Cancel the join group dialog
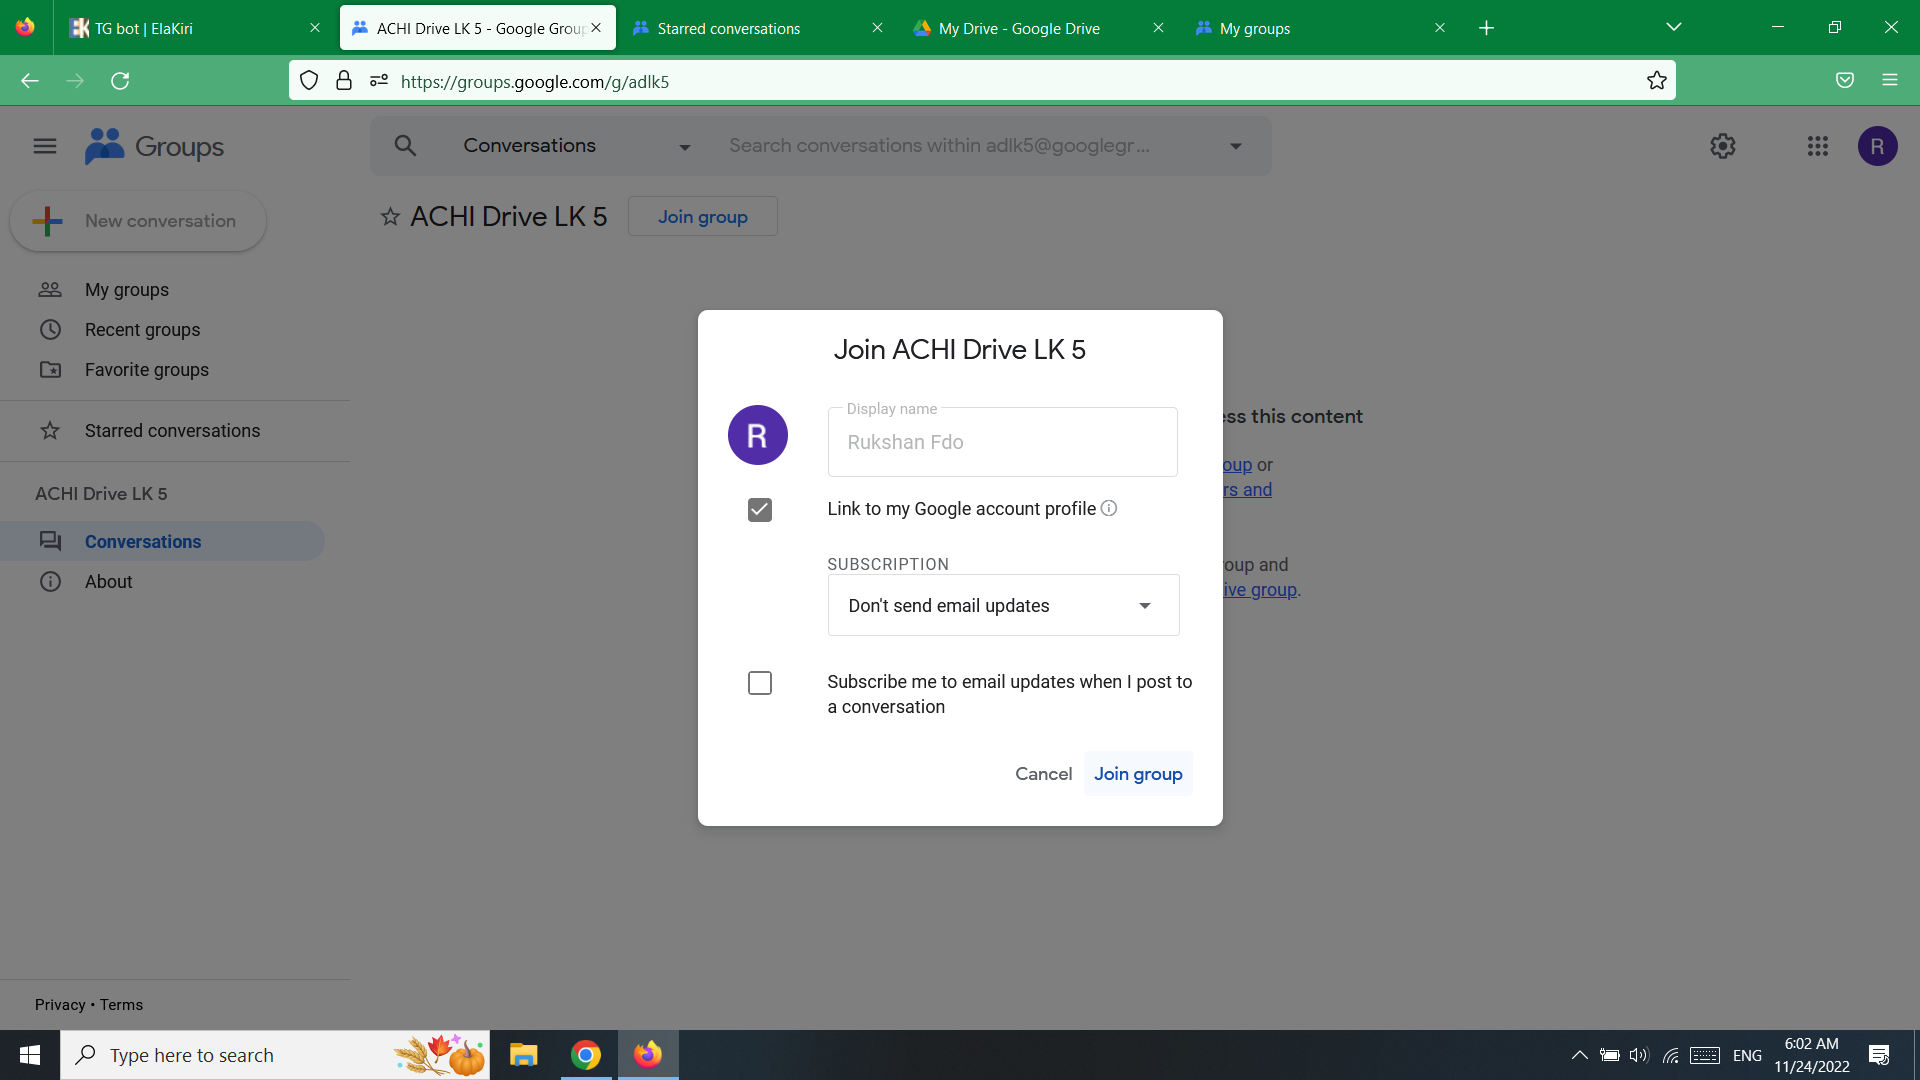Image resolution: width=1920 pixels, height=1080 pixels. point(1043,774)
